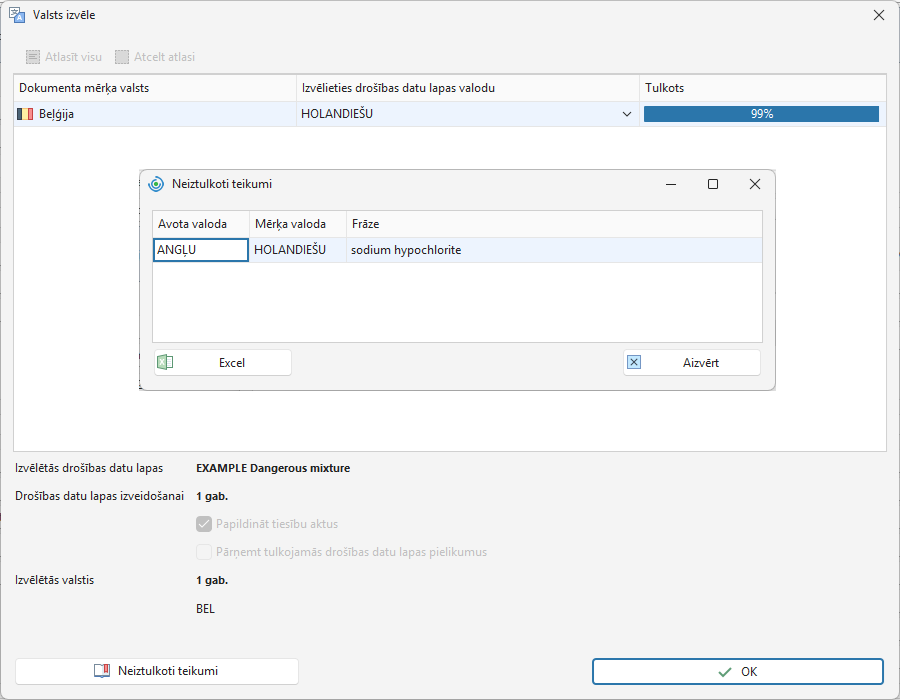Image resolution: width=900 pixels, height=700 pixels.
Task: Select the sodium hypochlorite phrase row
Action: point(457,250)
